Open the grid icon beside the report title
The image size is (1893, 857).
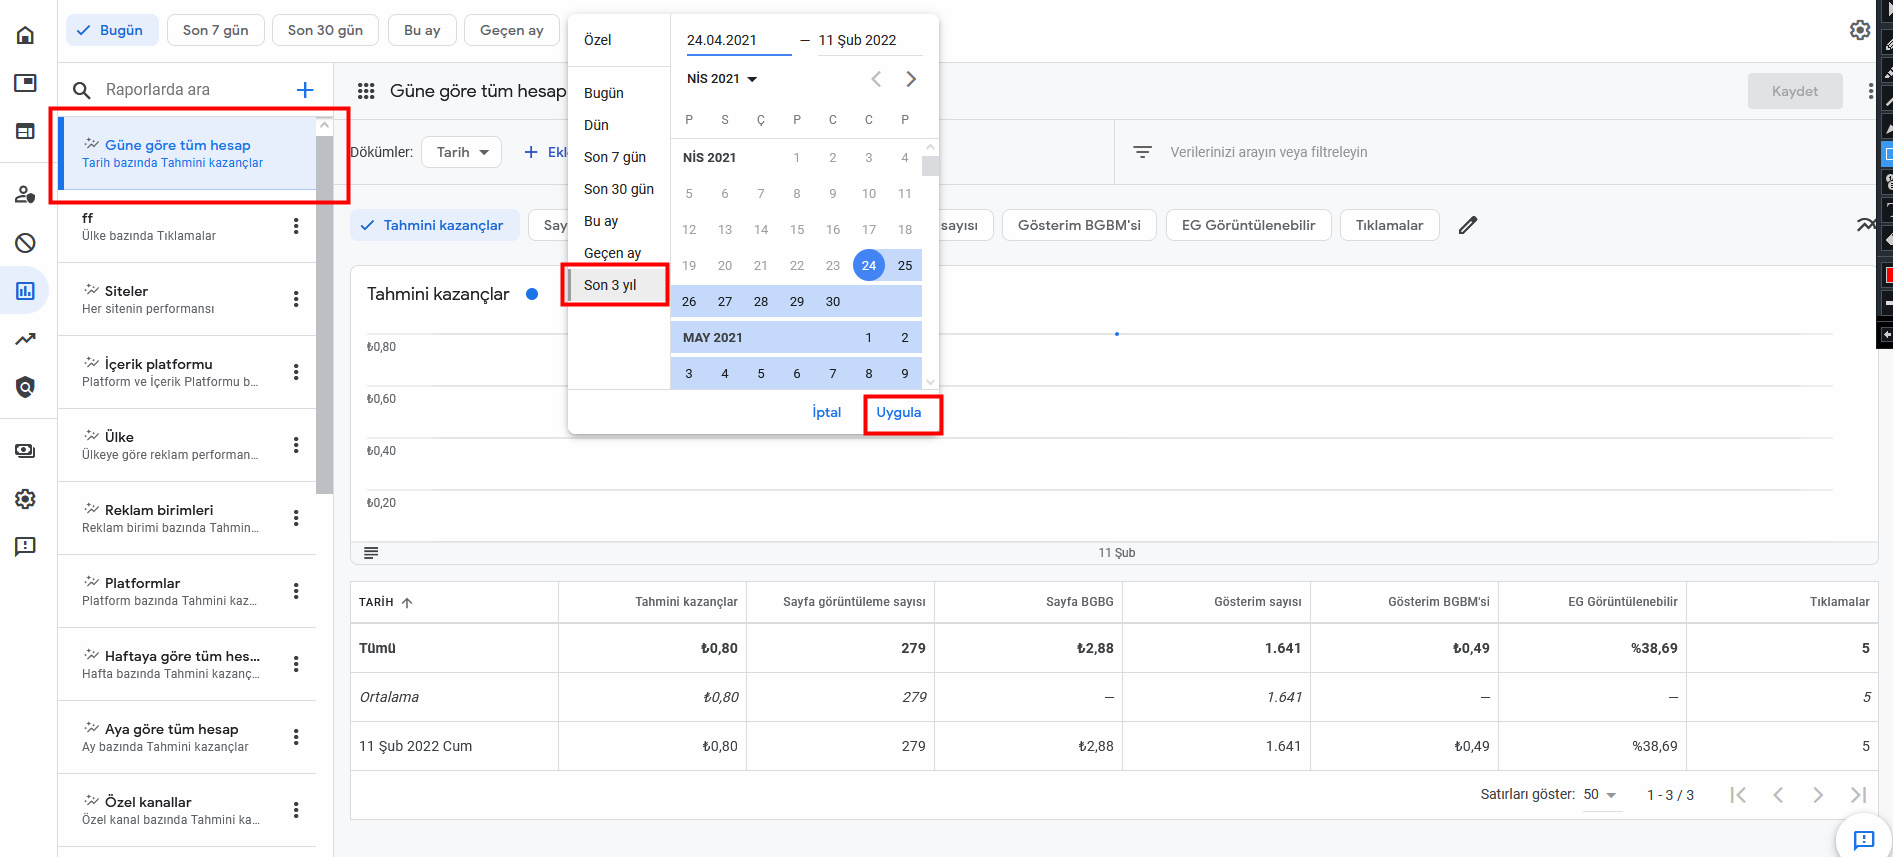click(366, 91)
